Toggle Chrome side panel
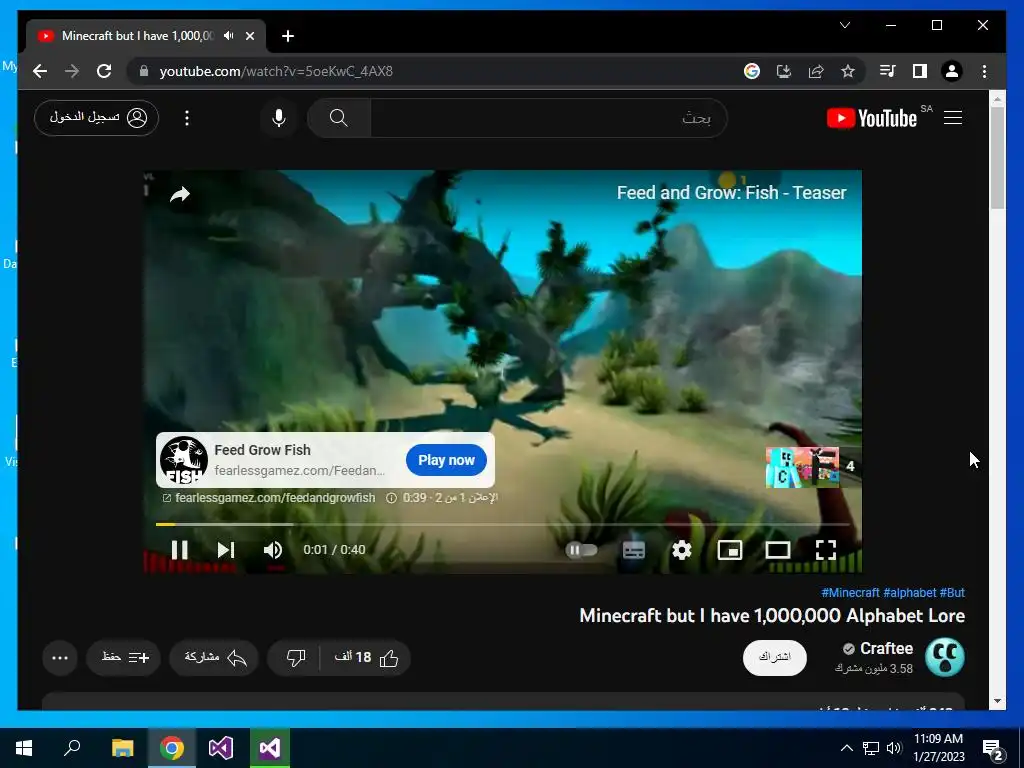This screenshot has width=1024, height=768. click(920, 71)
